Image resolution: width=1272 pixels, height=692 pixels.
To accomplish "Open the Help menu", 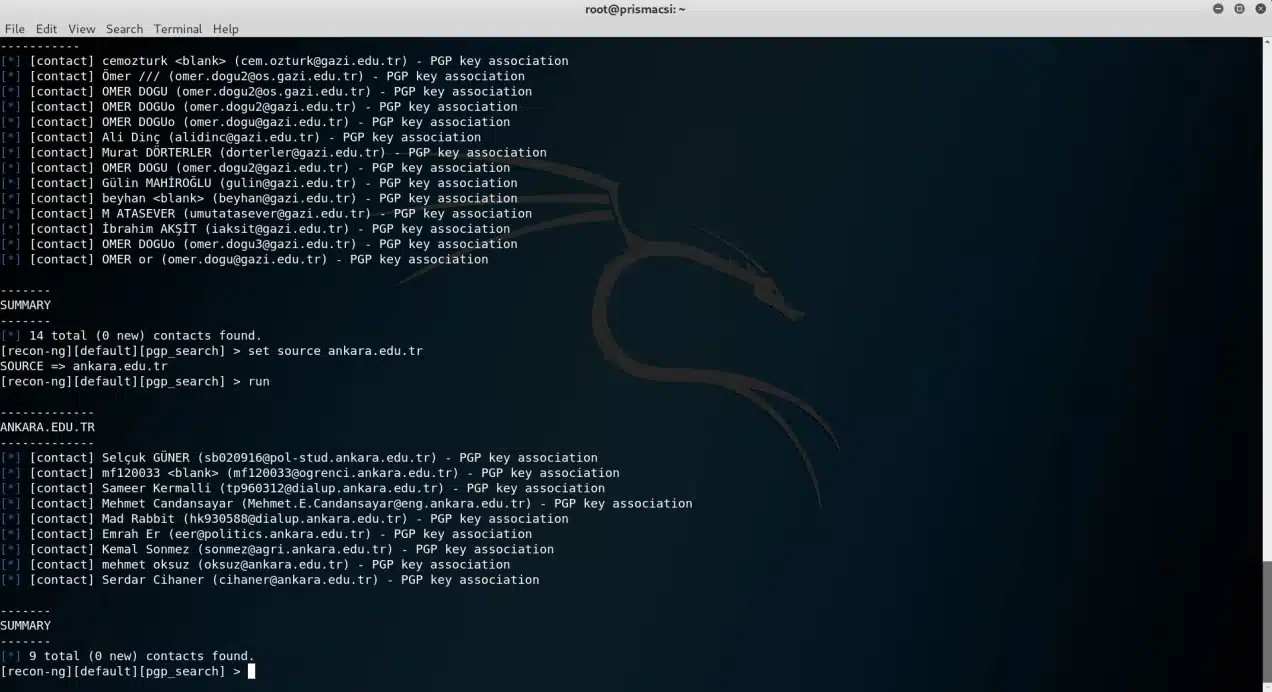I will click(226, 29).
